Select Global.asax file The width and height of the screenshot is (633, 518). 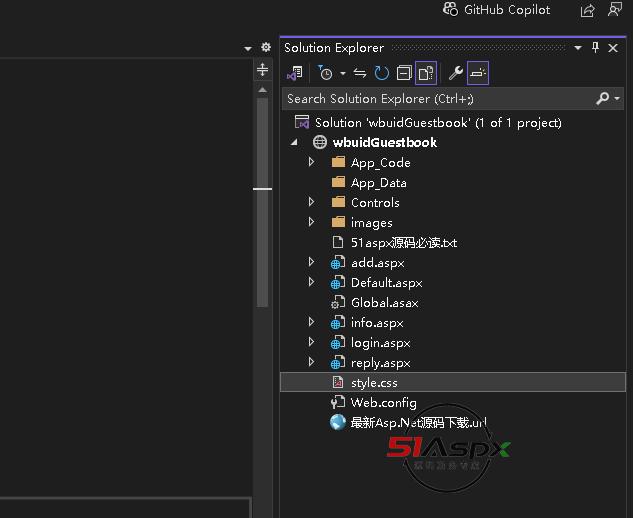point(384,303)
